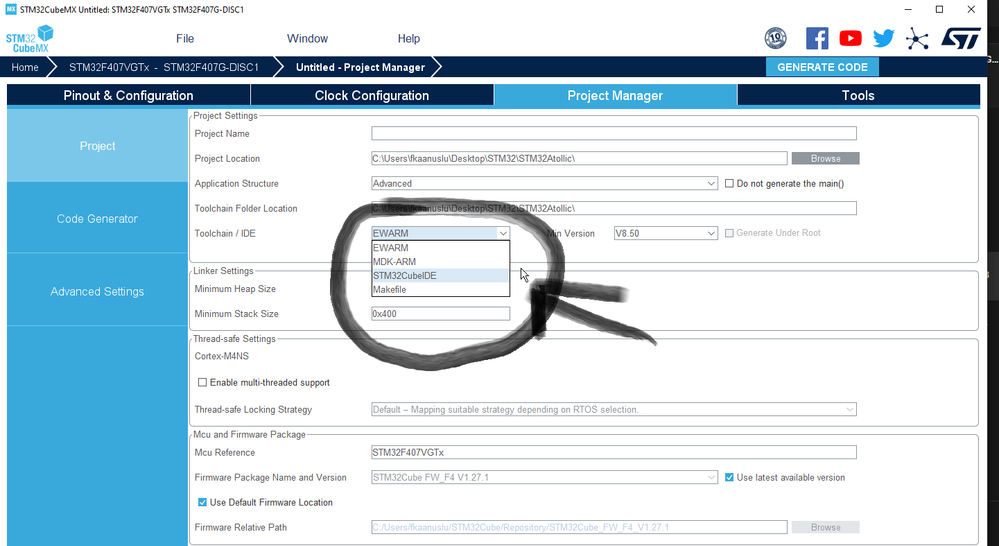Image resolution: width=999 pixels, height=546 pixels.
Task: Choose EWARM from the toolchain list
Action: 440,248
